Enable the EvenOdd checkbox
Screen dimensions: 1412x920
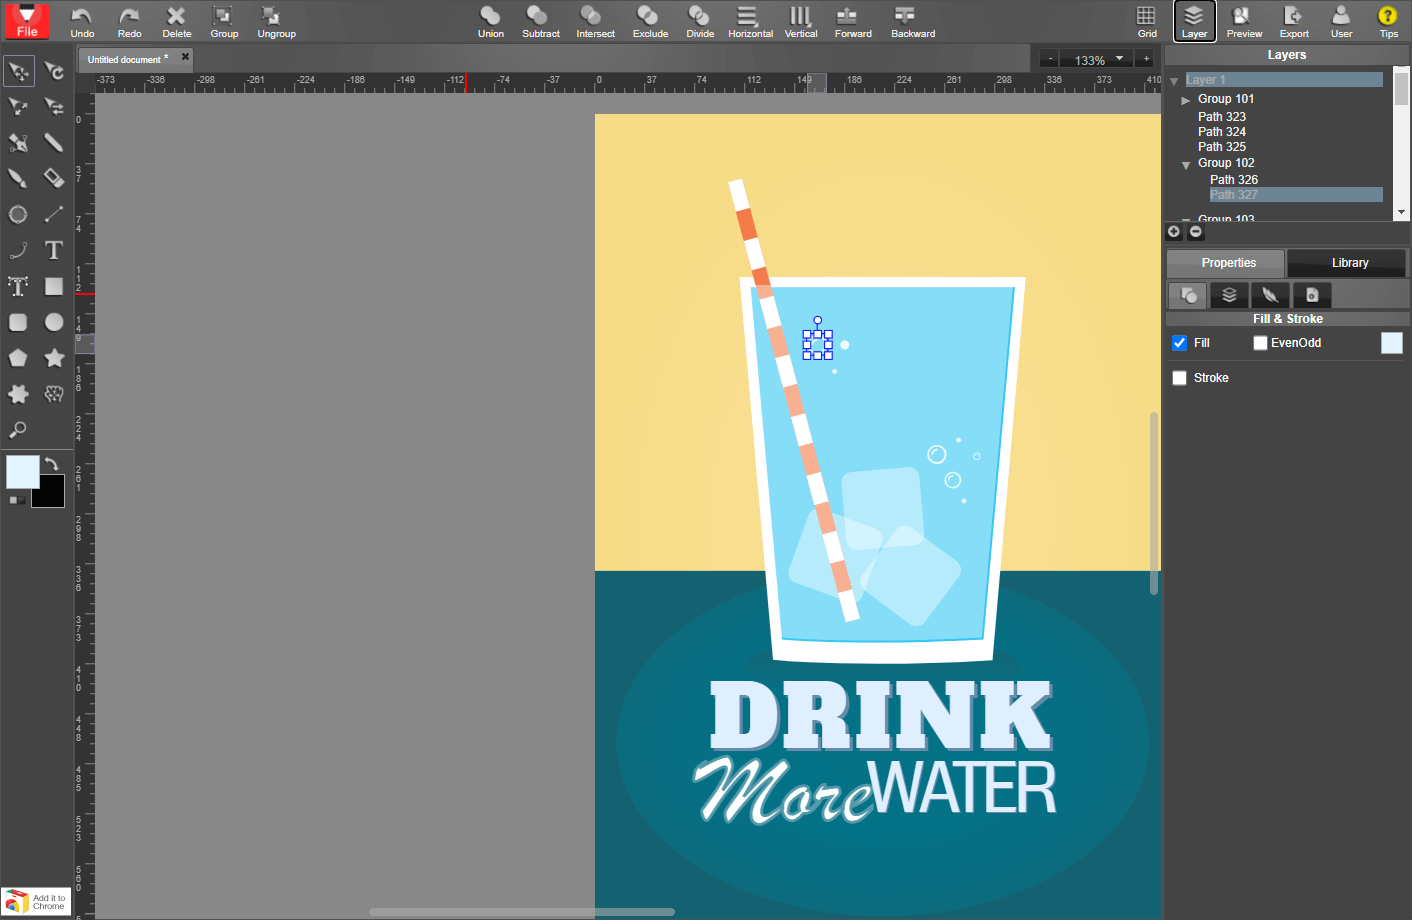tap(1260, 343)
